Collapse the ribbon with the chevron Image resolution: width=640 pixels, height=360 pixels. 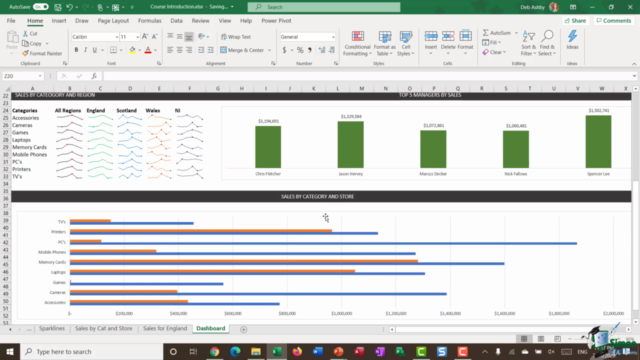pyautogui.click(x=634, y=64)
